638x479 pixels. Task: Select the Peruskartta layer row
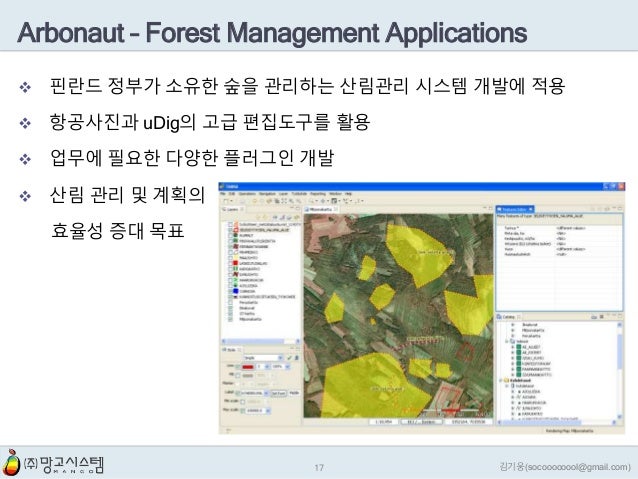point(249,302)
